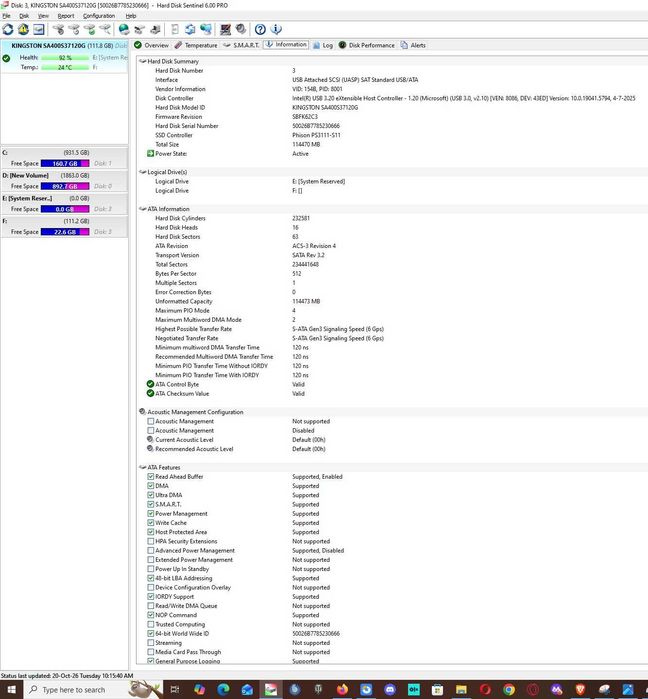Click the disk test icon with green mark
The height and width of the screenshot is (699, 648).
pyautogui.click(x=90, y=29)
